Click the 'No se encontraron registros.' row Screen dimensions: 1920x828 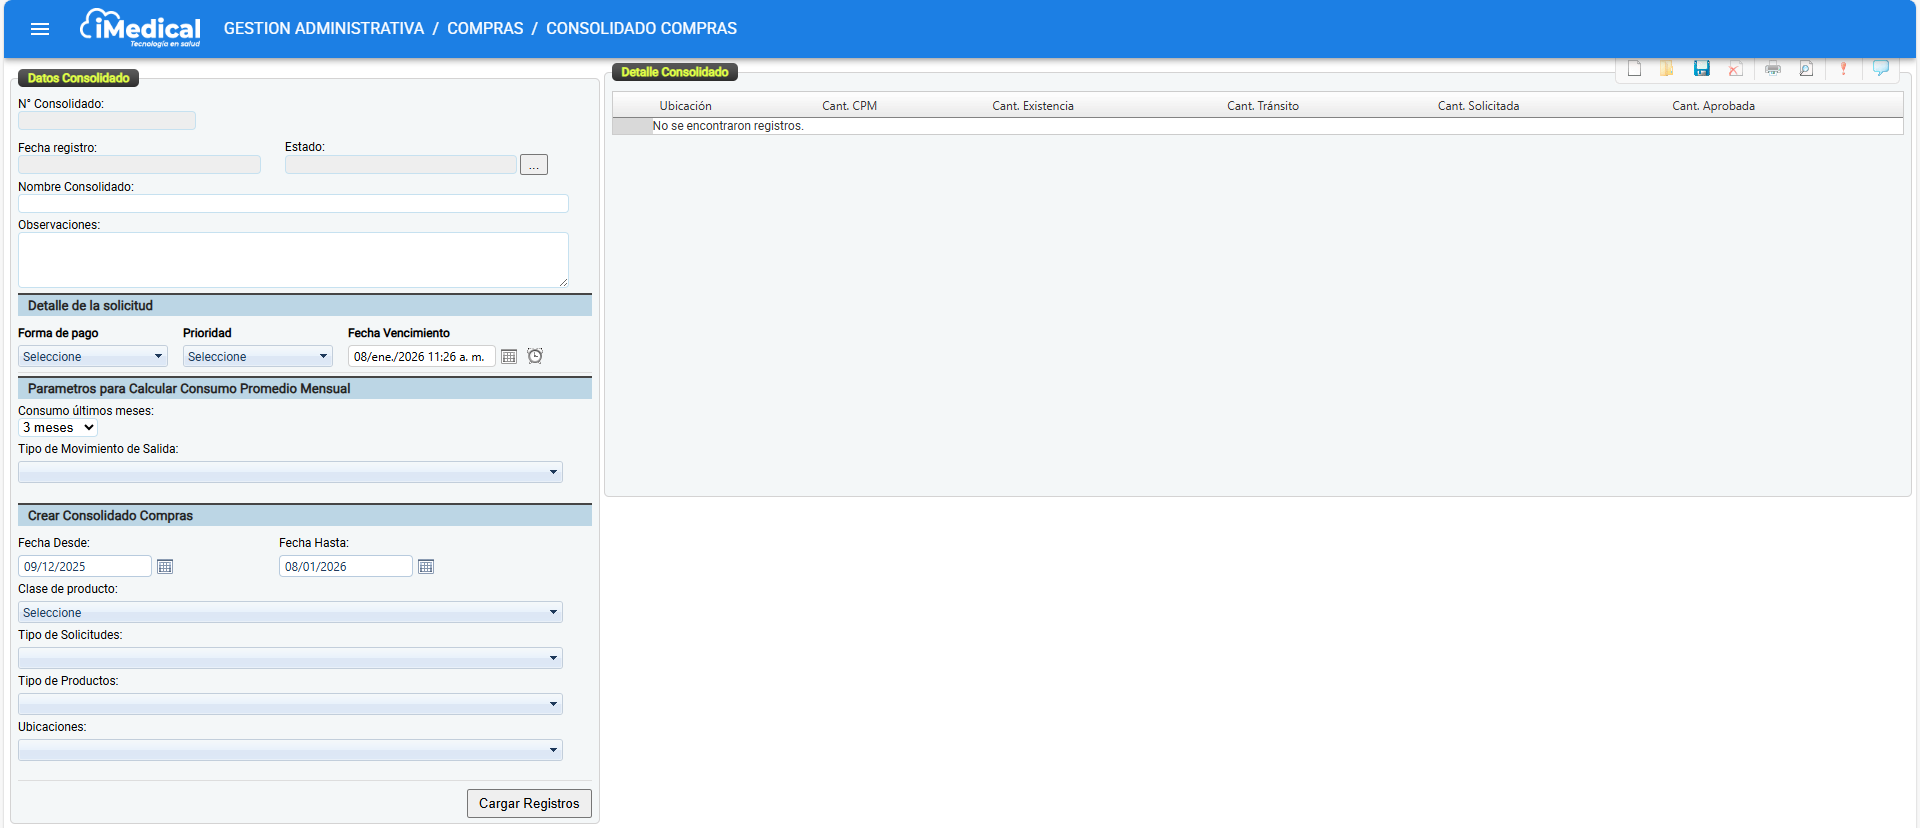click(1257, 126)
